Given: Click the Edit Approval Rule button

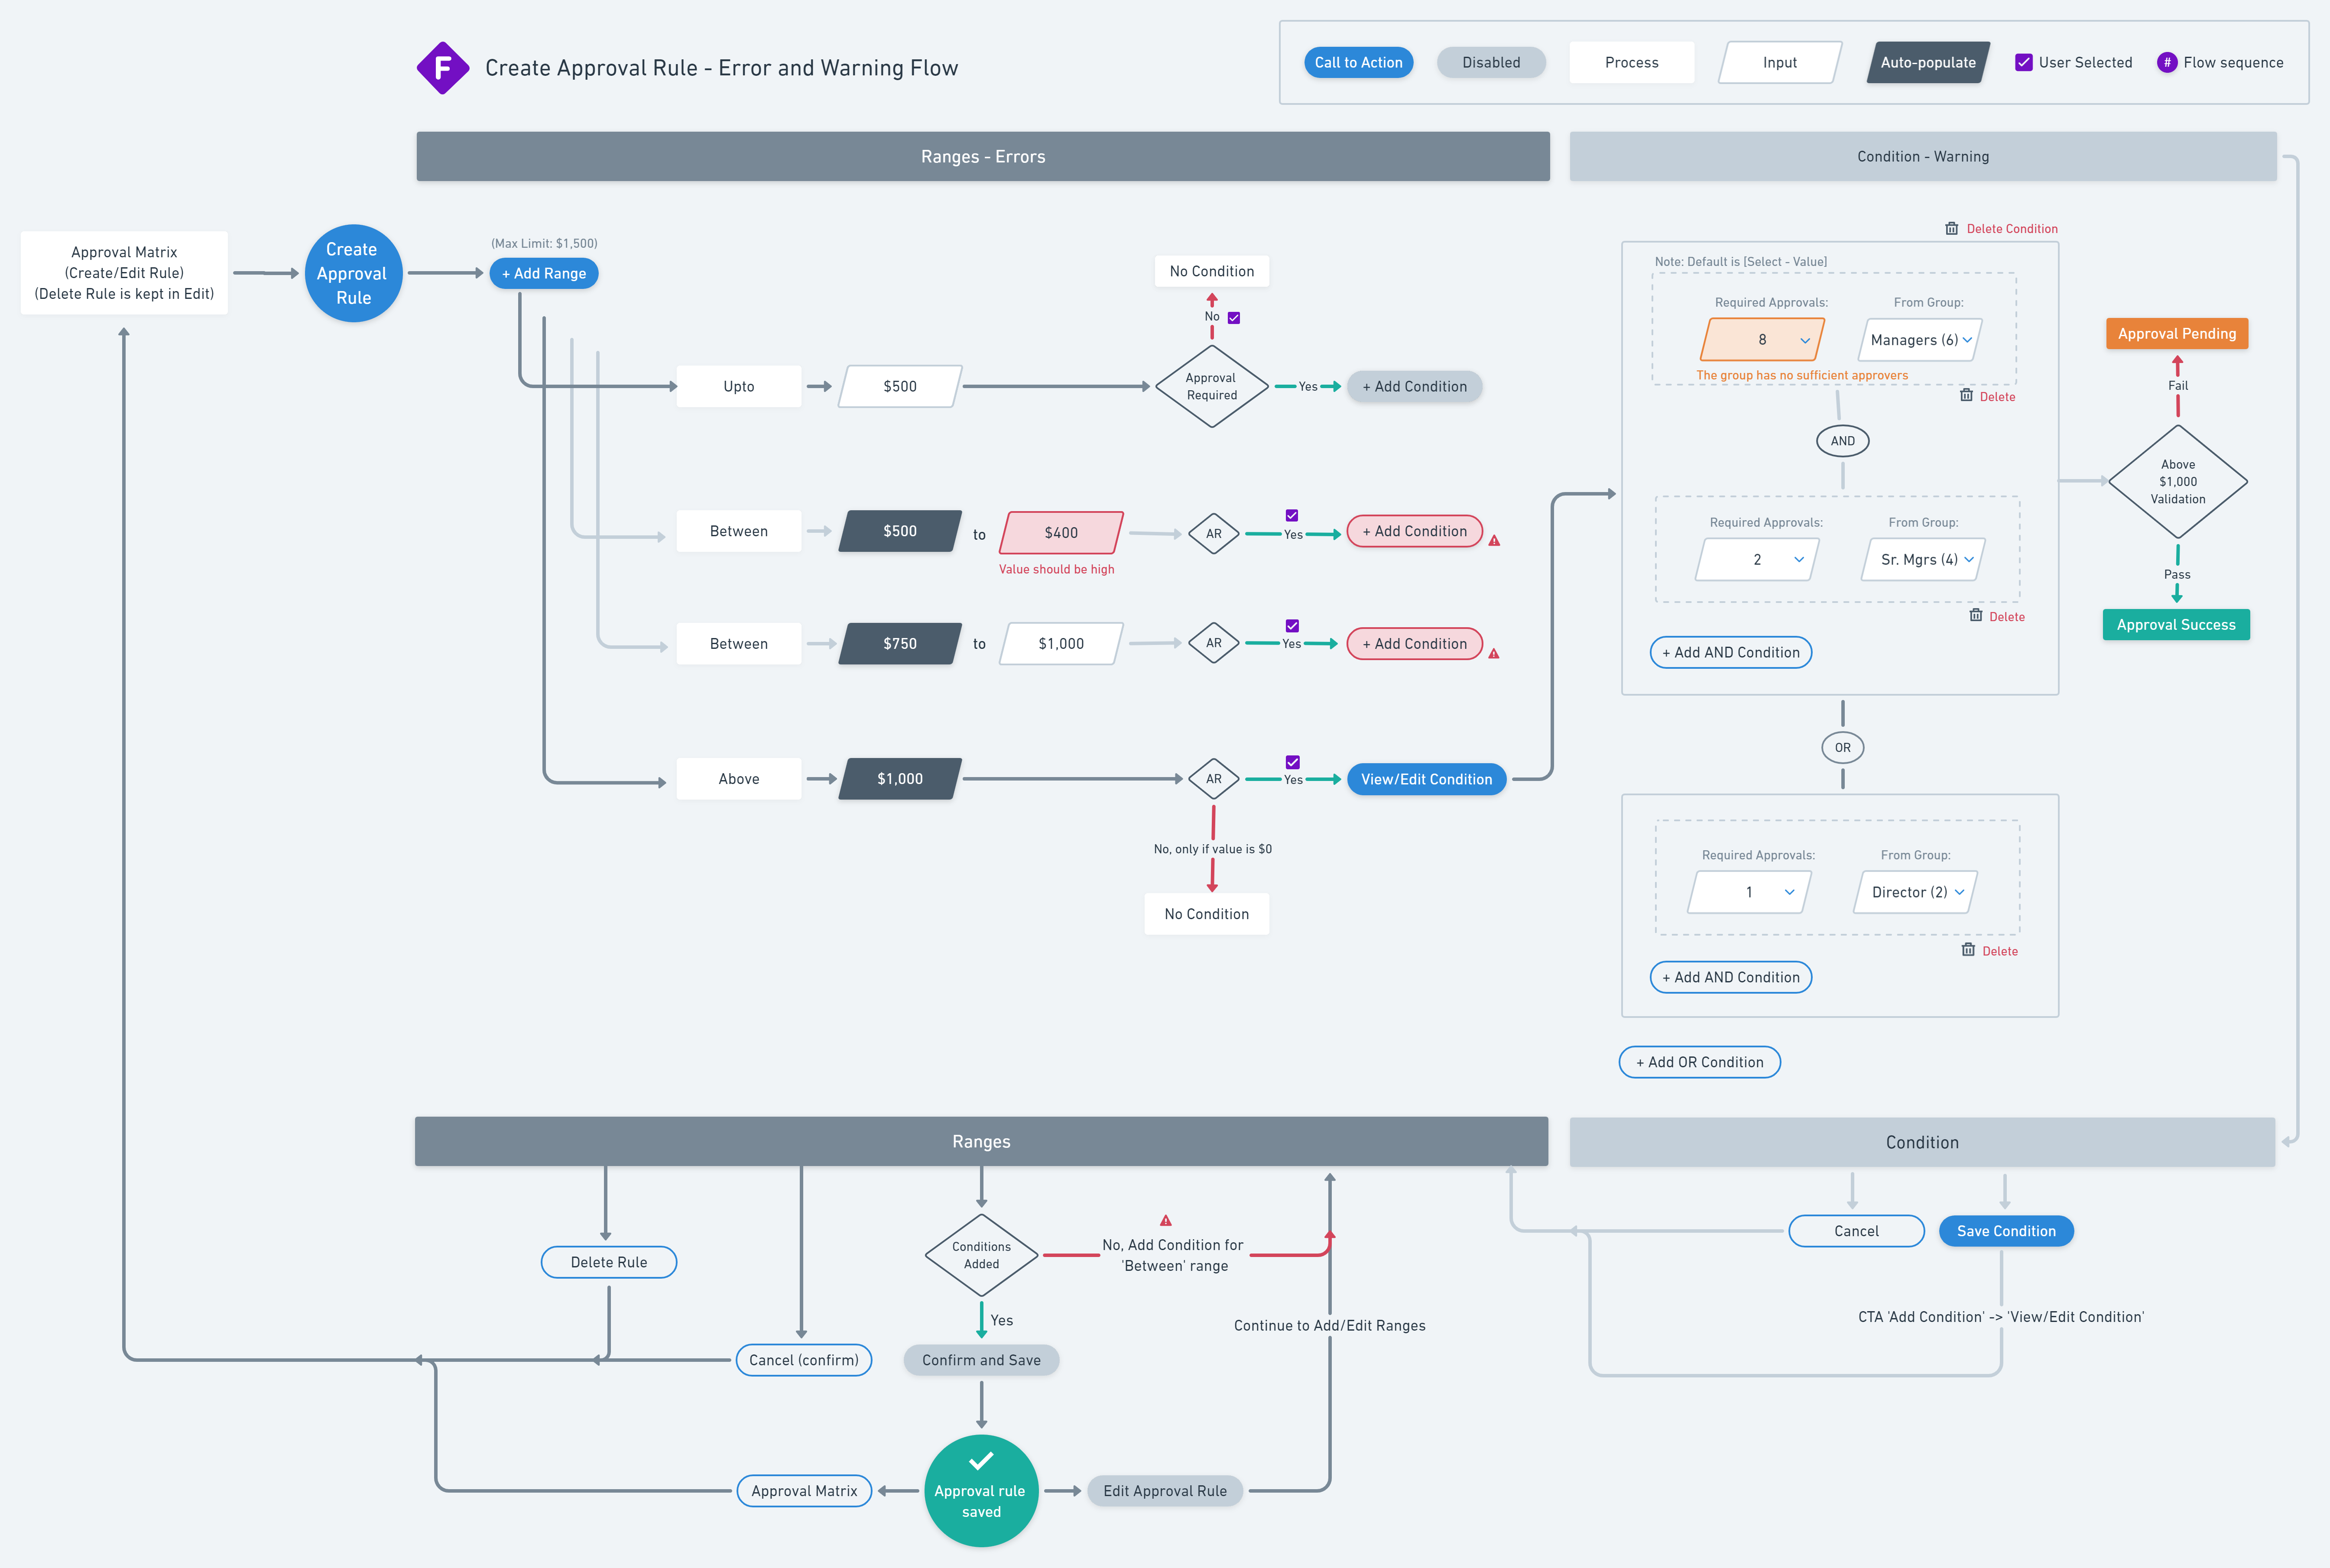Looking at the screenshot, I should pyautogui.click(x=1165, y=1491).
